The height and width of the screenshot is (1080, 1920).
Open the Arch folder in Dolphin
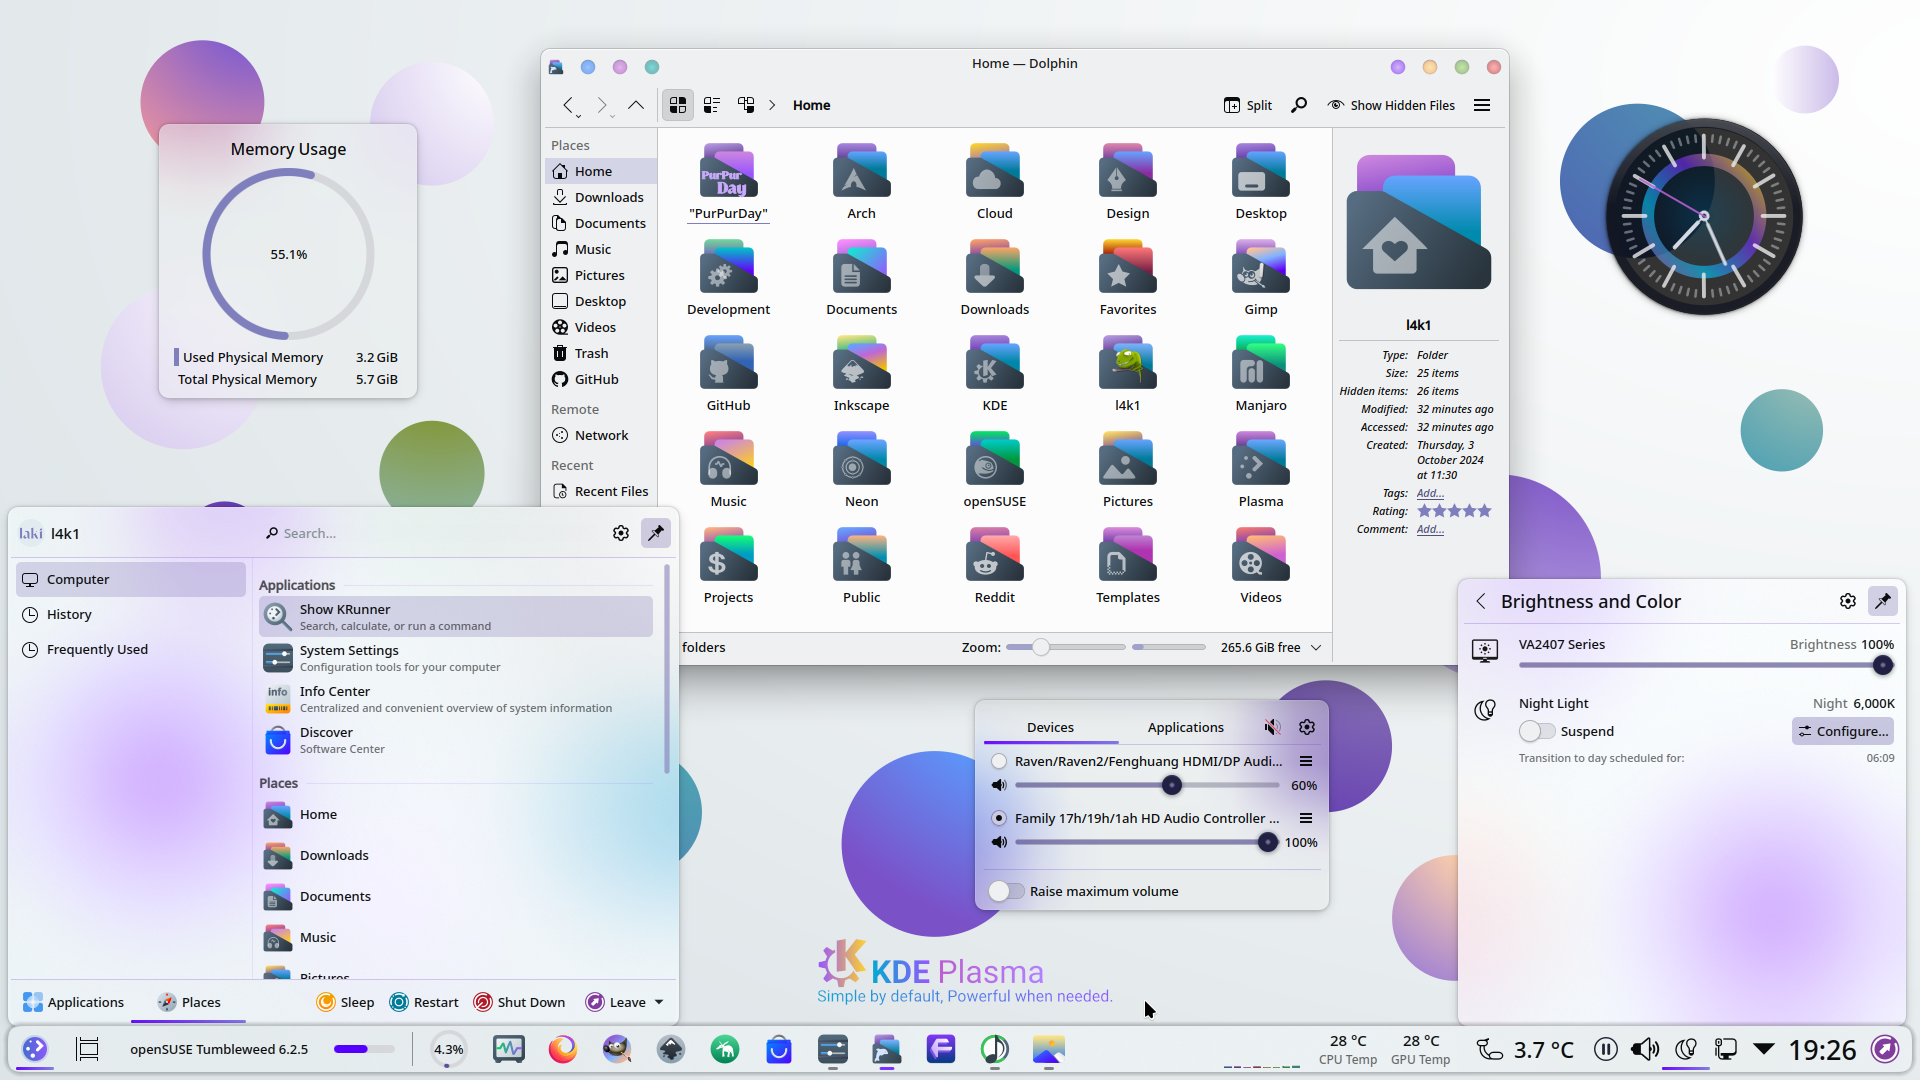pos(861,182)
